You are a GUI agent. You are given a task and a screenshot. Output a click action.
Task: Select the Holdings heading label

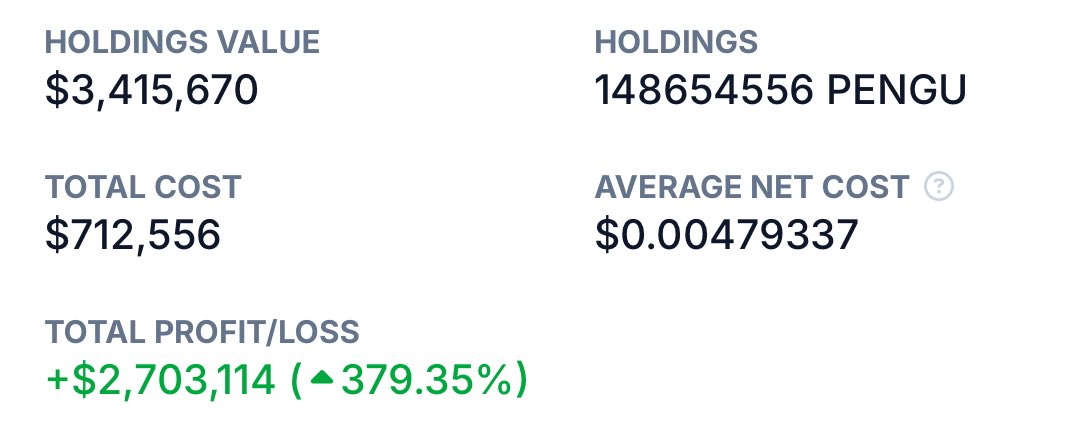point(676,42)
